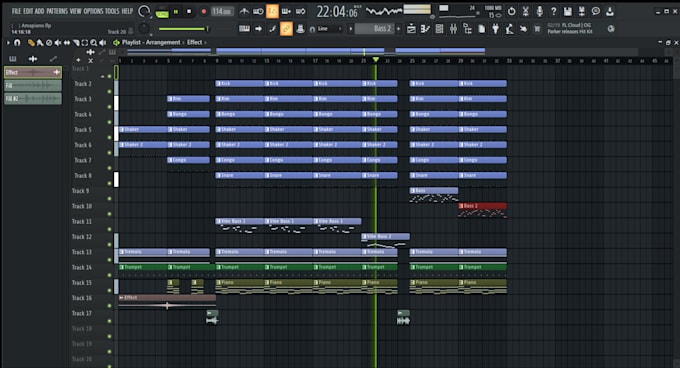Click the arrow left of pattern selector
Viewport: 680px width, 368px height.
[x=350, y=29]
